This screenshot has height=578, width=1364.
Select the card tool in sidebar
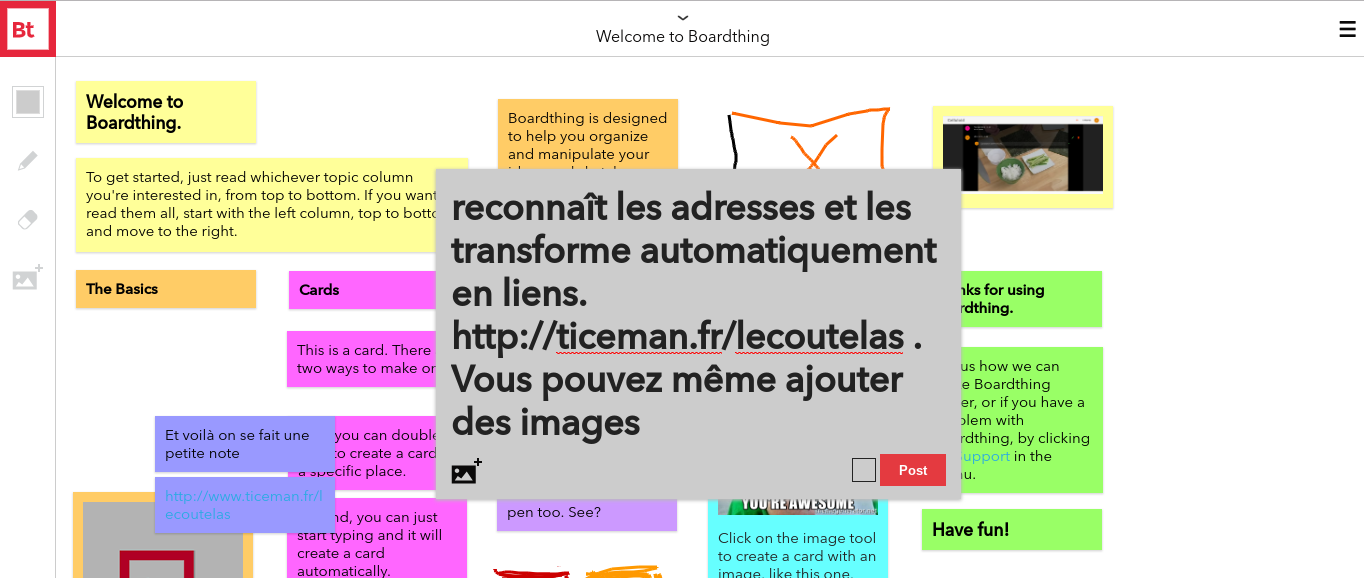click(x=28, y=102)
